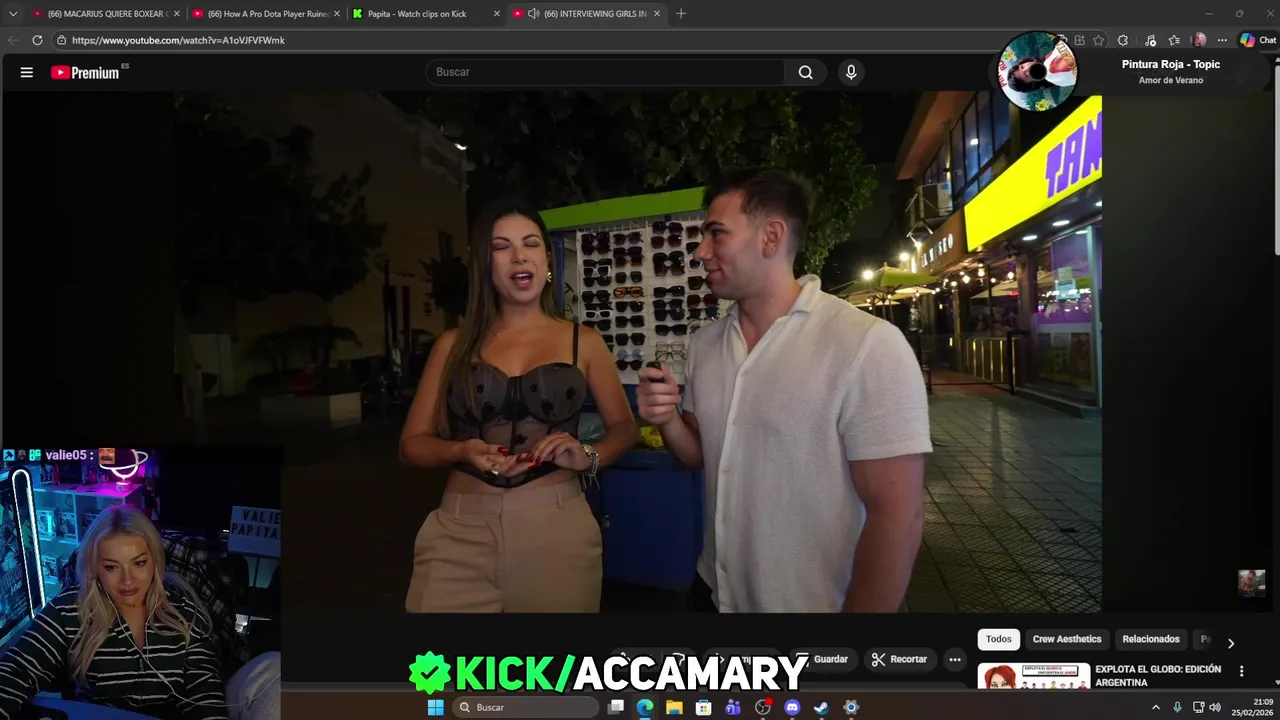
Task: Open the settings gear app on taskbar
Action: (x=851, y=707)
